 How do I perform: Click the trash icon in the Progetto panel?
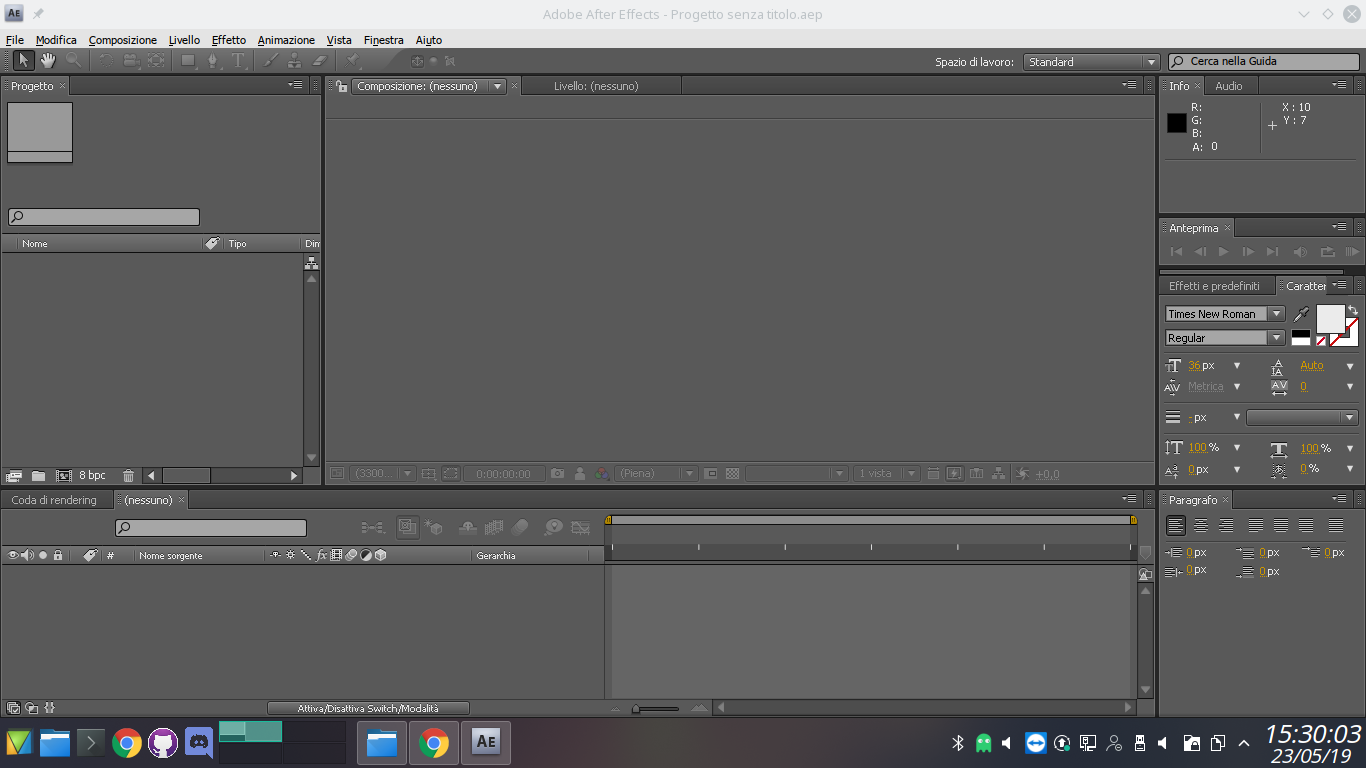[x=128, y=476]
